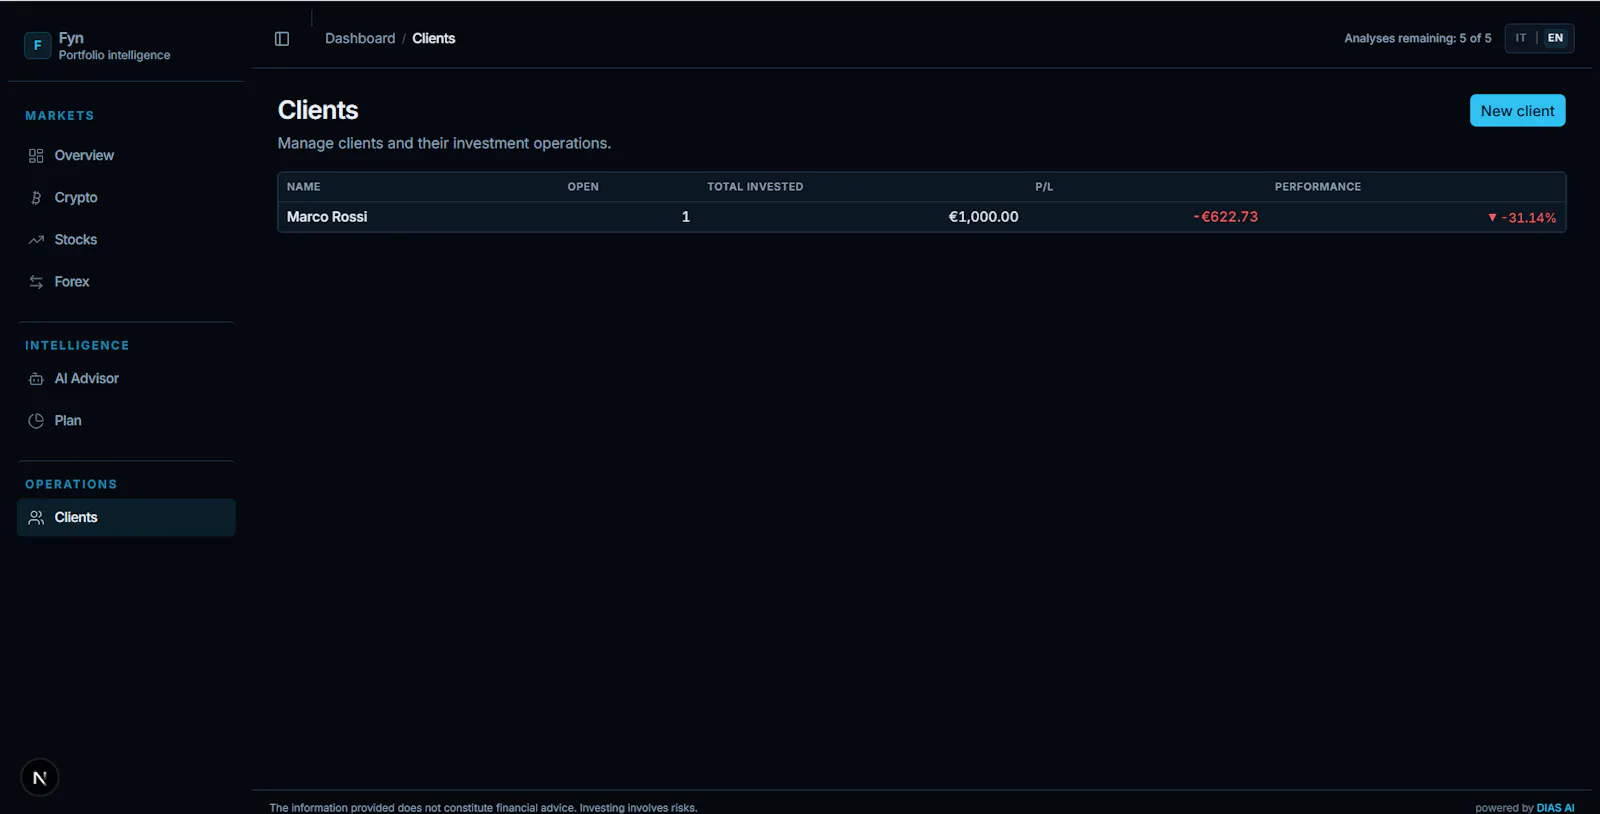Screen dimensions: 1600x814
Task: Click the Fyn Portfolio intelligence title
Action: pos(114,46)
